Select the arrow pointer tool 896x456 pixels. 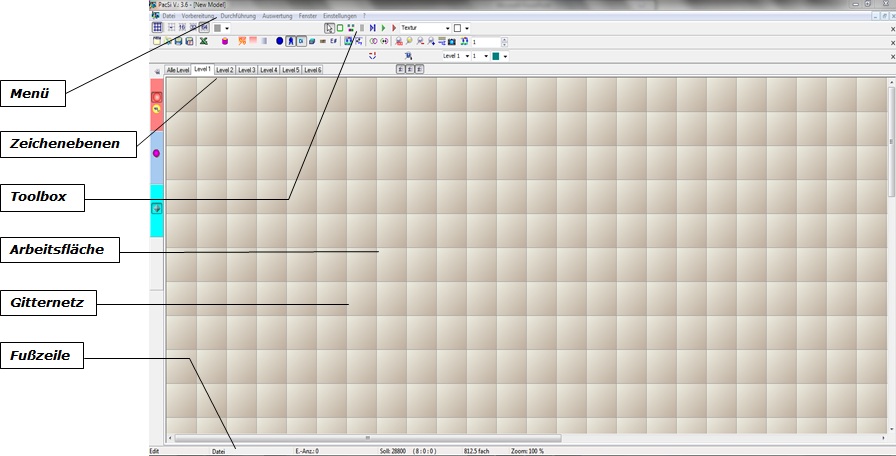(329, 28)
